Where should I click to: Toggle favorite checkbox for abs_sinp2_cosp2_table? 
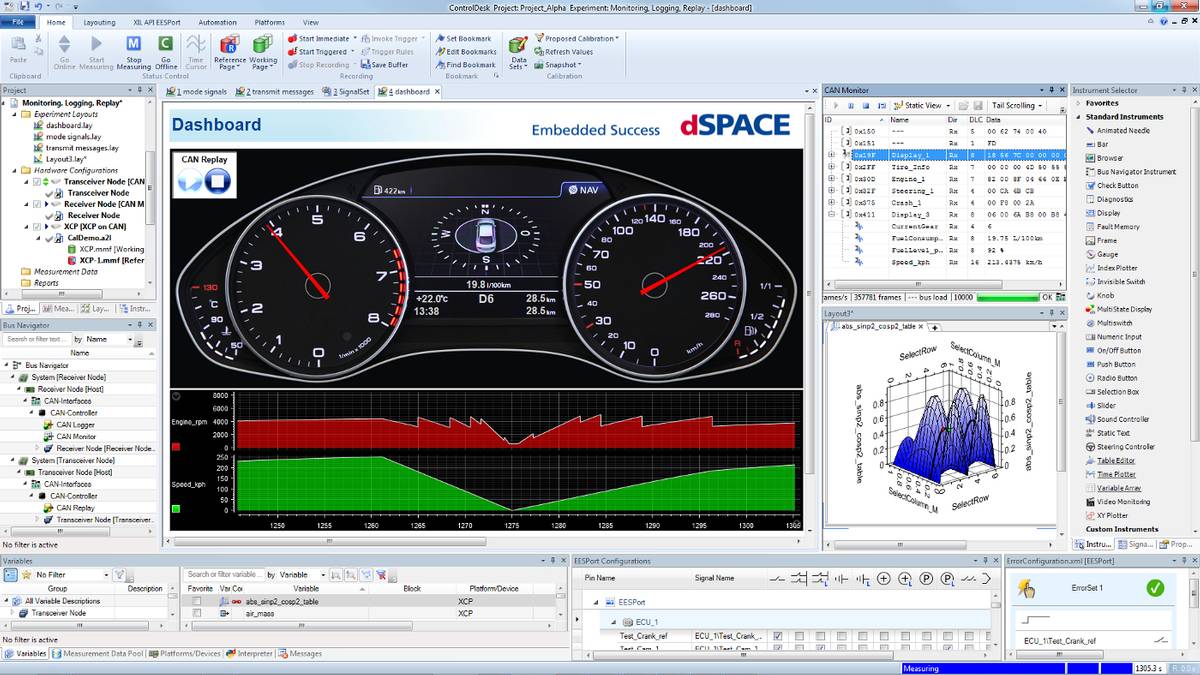click(197, 602)
